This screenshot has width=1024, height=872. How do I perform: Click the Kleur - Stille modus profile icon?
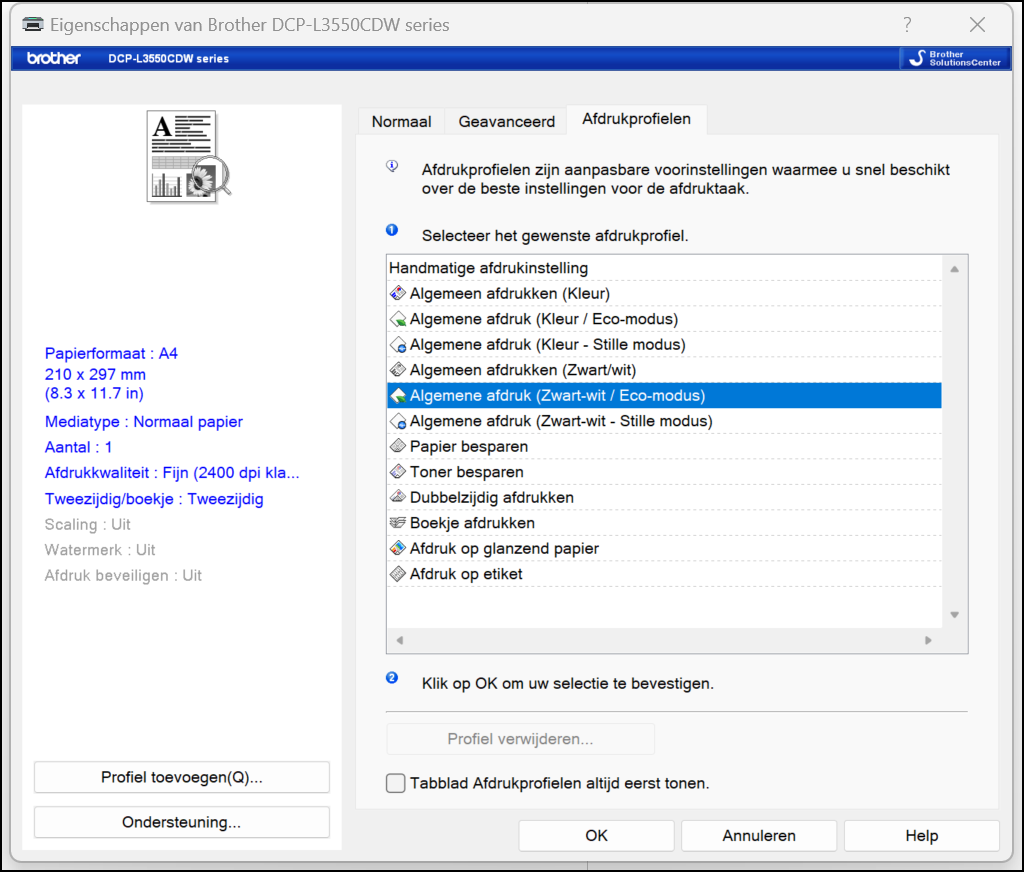(398, 344)
